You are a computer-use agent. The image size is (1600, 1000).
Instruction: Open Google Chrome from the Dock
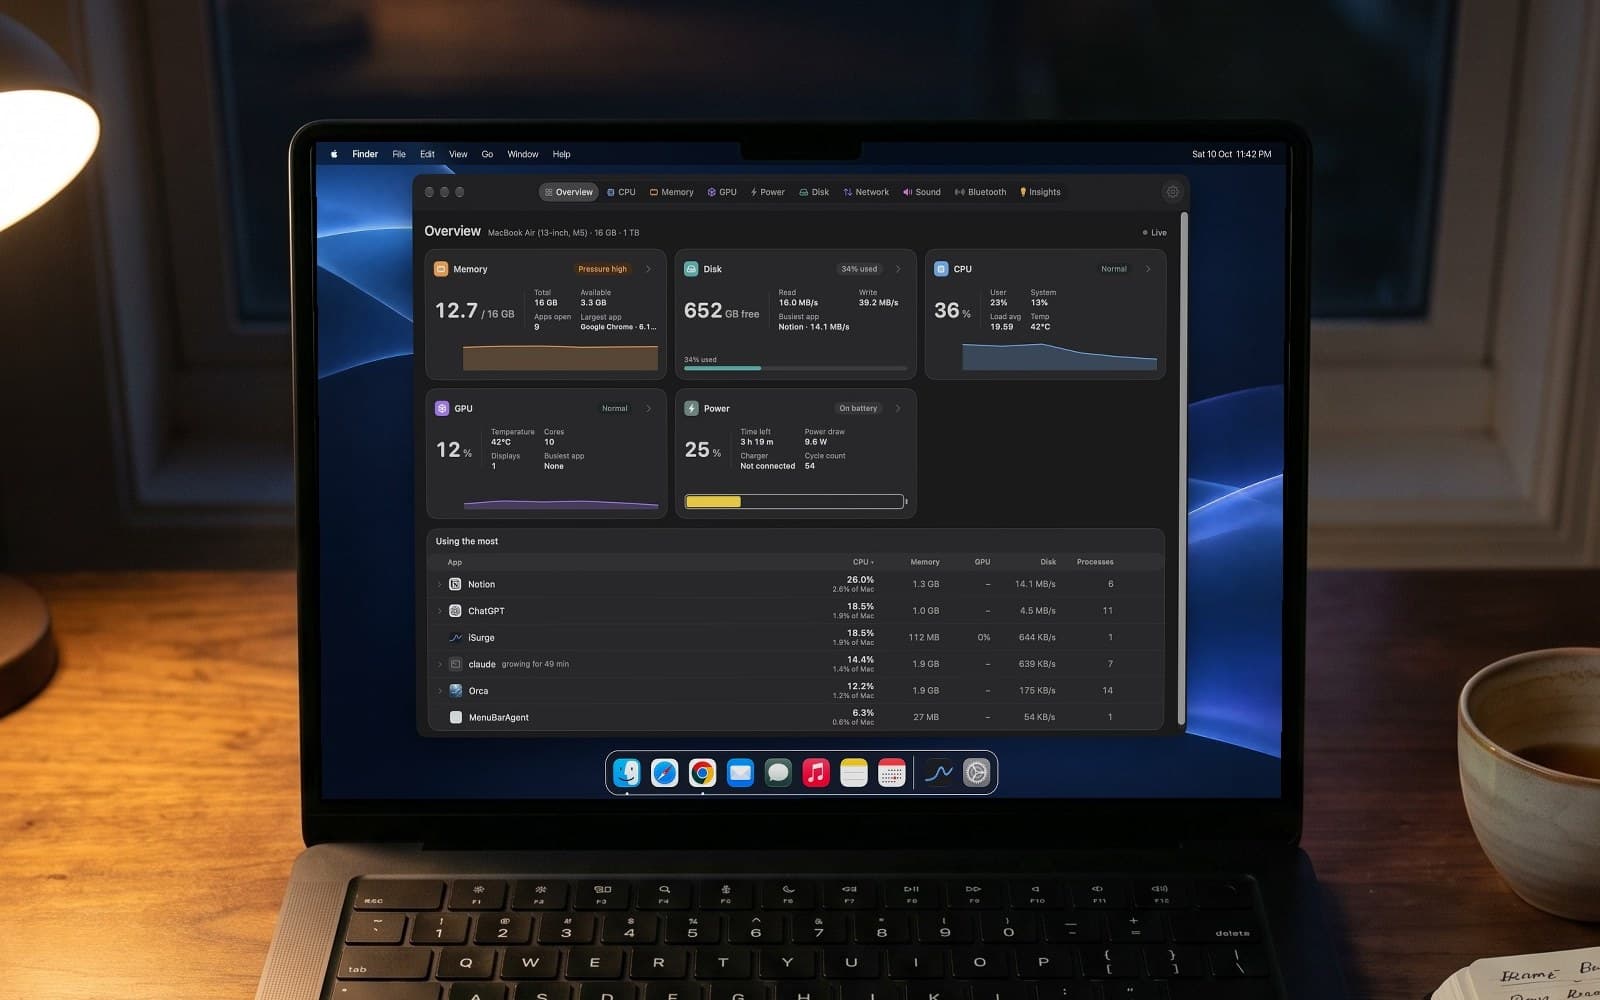click(x=702, y=772)
